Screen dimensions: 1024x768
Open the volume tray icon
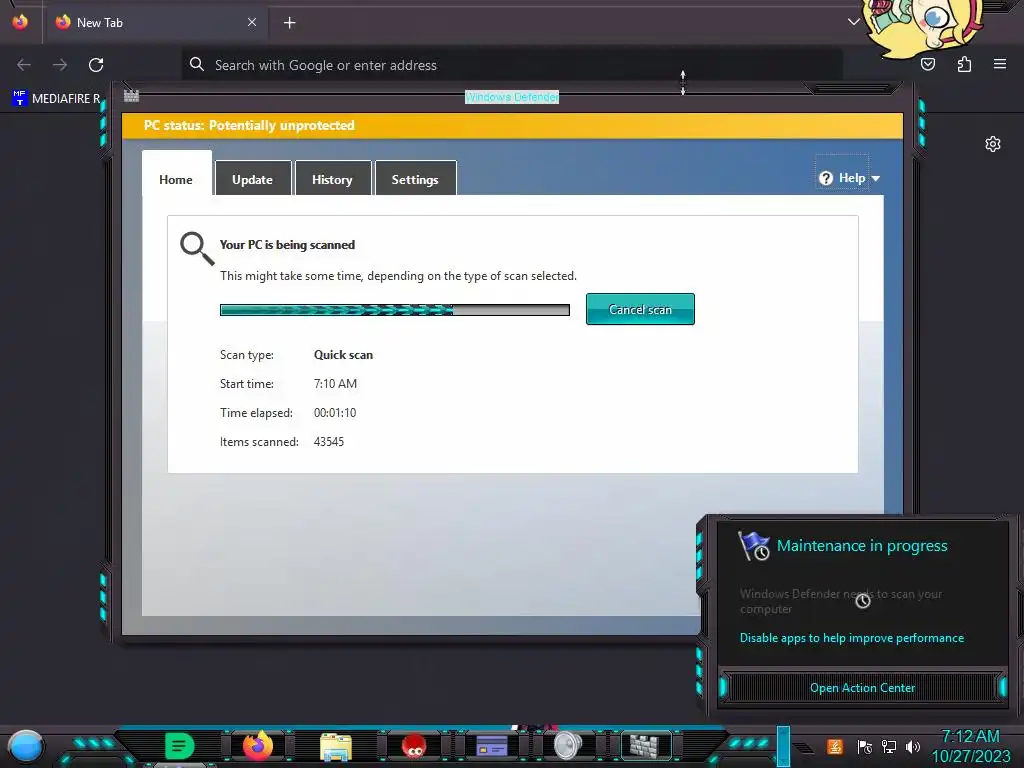pos(913,746)
